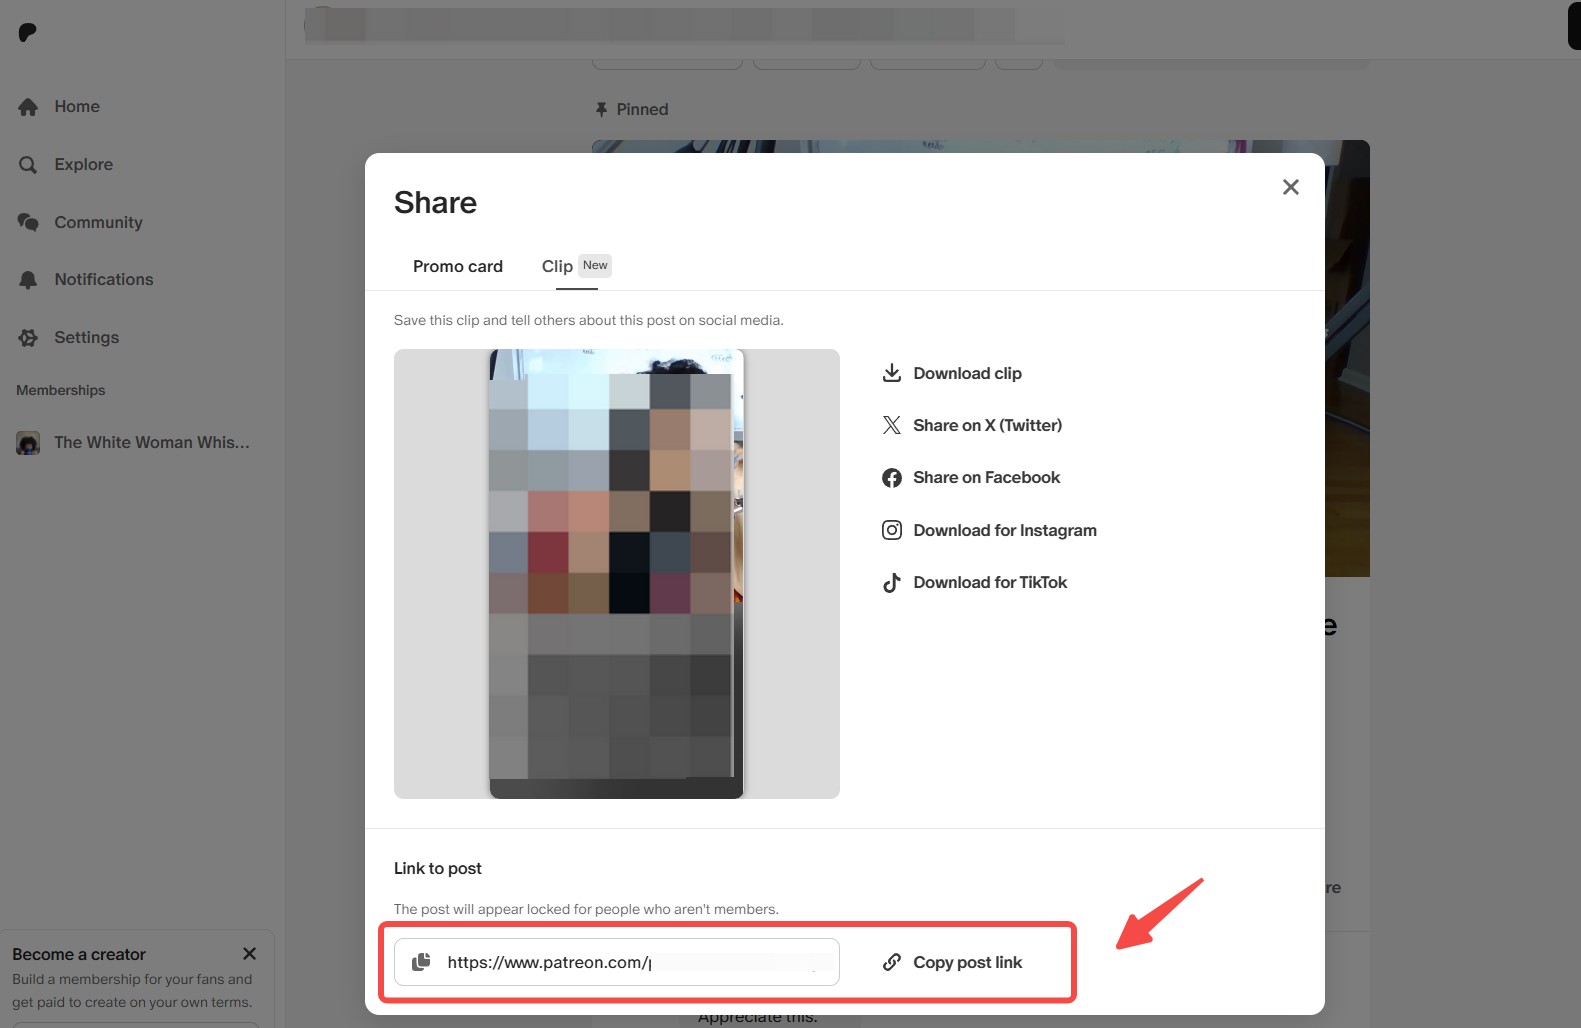
Task: Click the clip preview thumbnail
Action: click(616, 574)
